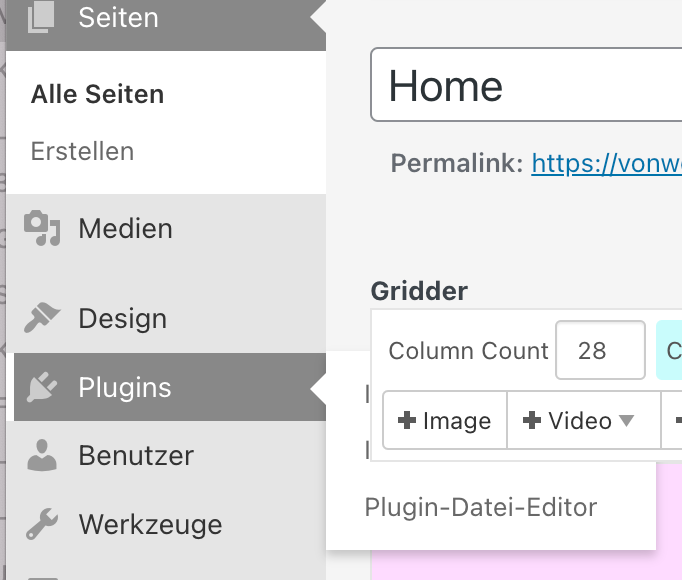Click the Medien camera-and-music icon
The height and width of the screenshot is (580, 682).
[42, 228]
